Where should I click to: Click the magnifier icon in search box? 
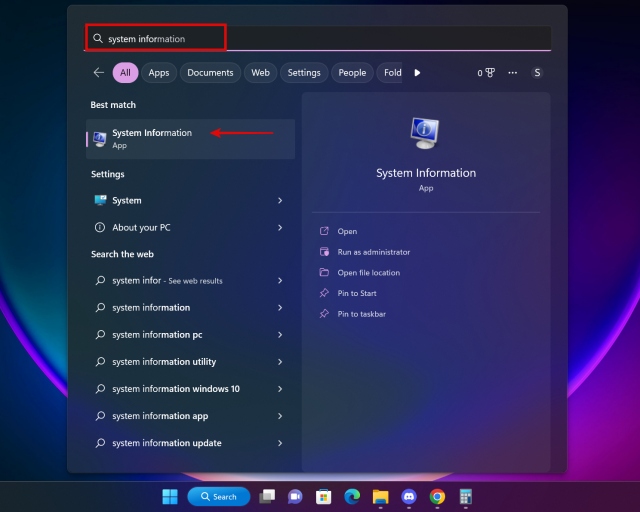coord(98,38)
